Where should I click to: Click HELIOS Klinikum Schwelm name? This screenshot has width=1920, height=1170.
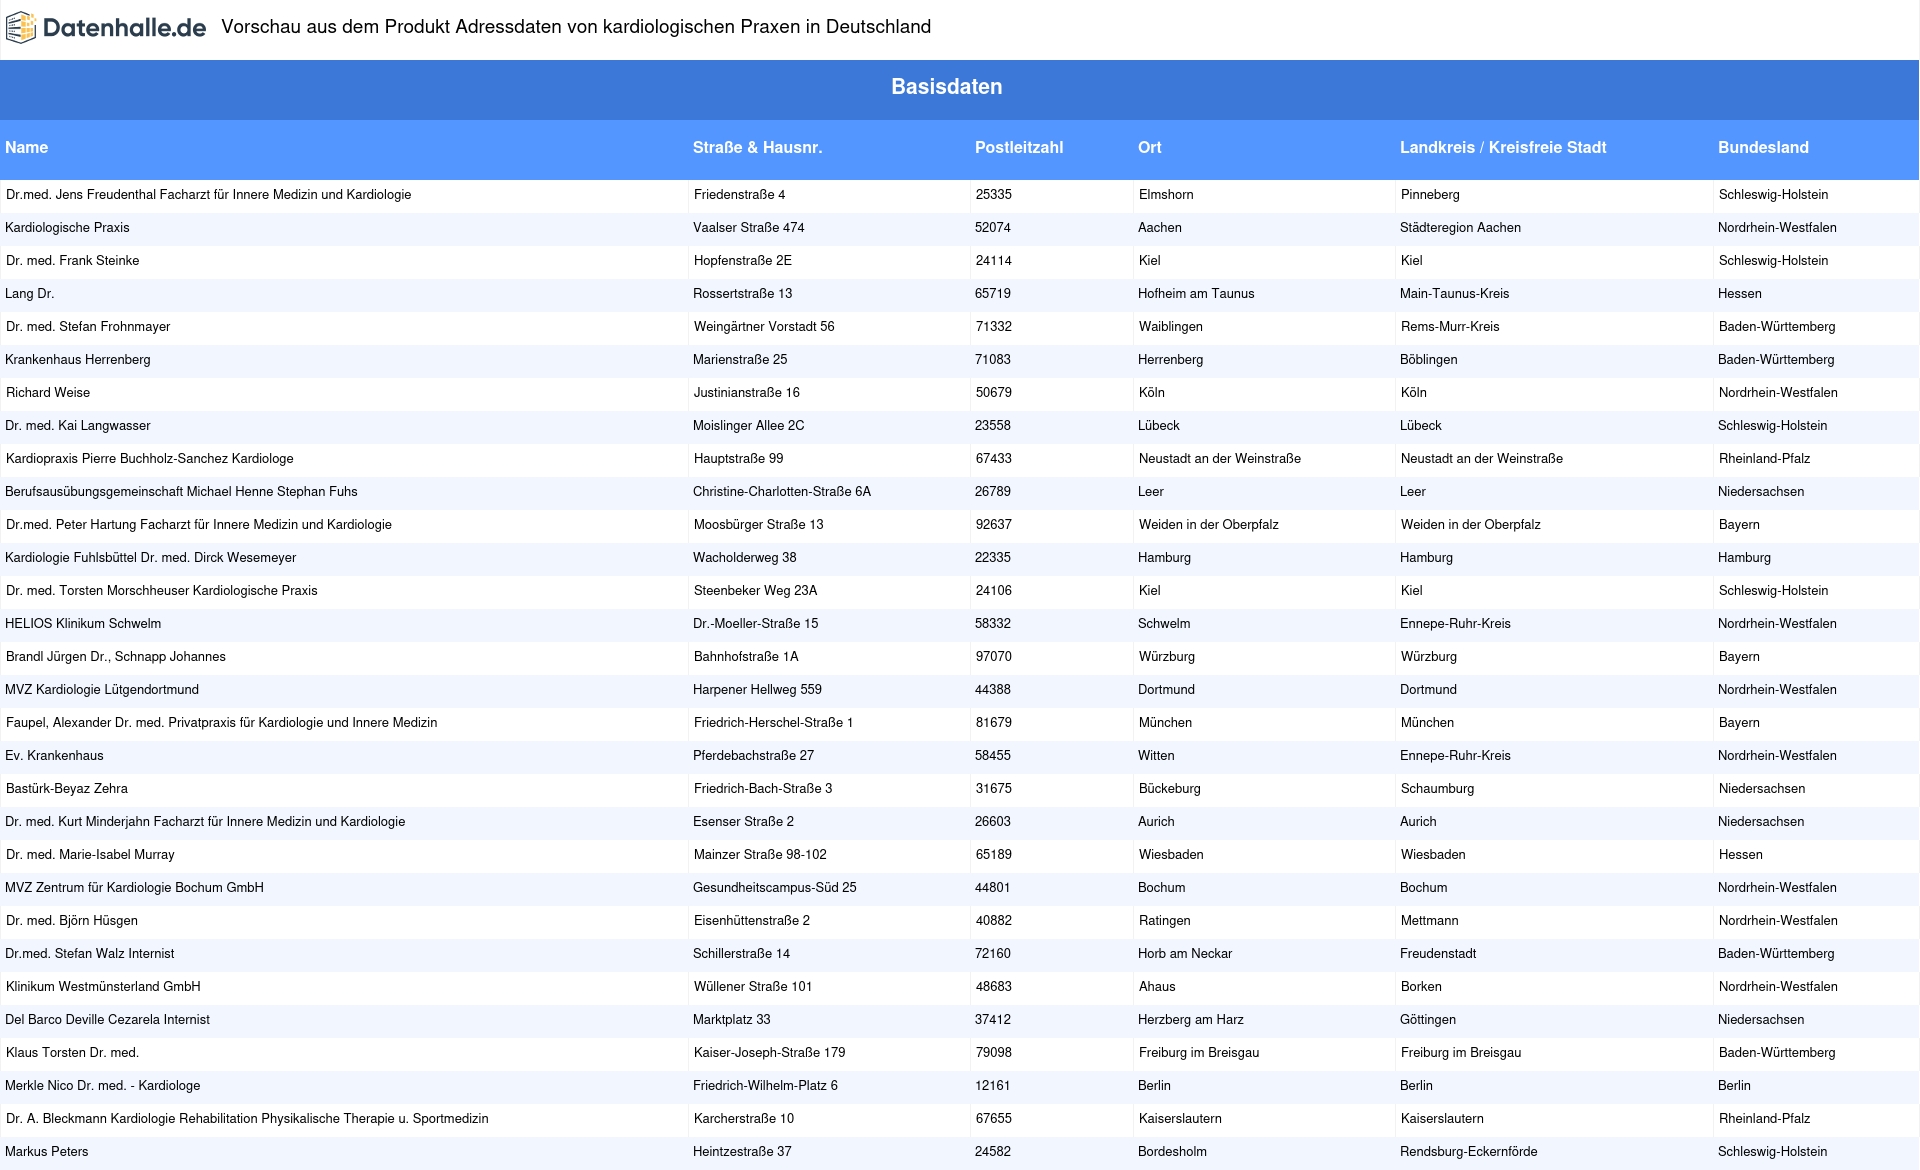coord(83,624)
